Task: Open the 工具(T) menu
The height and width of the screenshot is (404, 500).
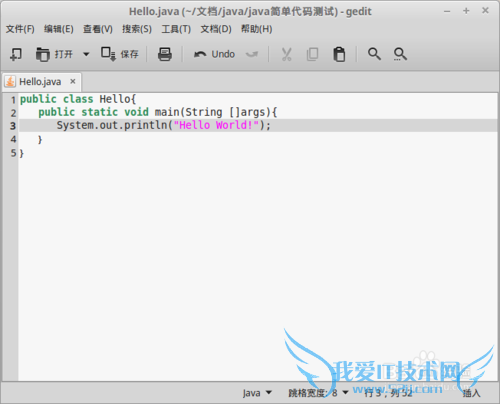Action: point(176,29)
